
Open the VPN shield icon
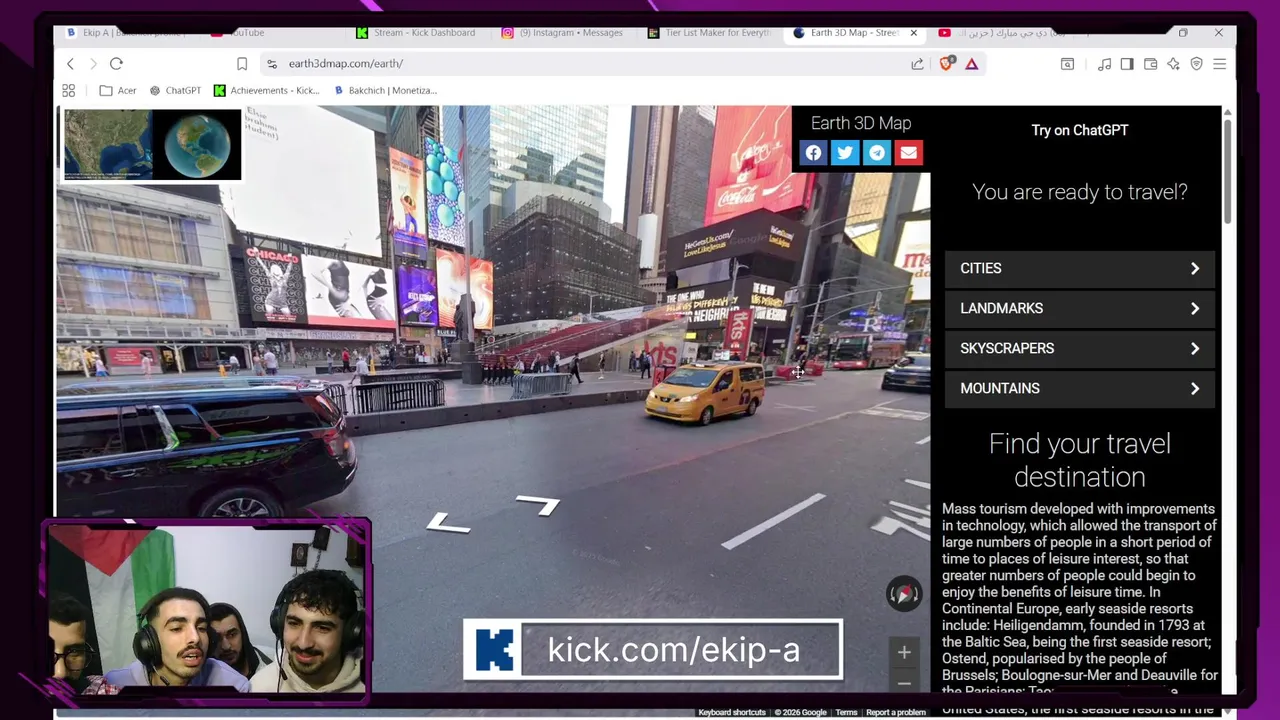click(1196, 64)
